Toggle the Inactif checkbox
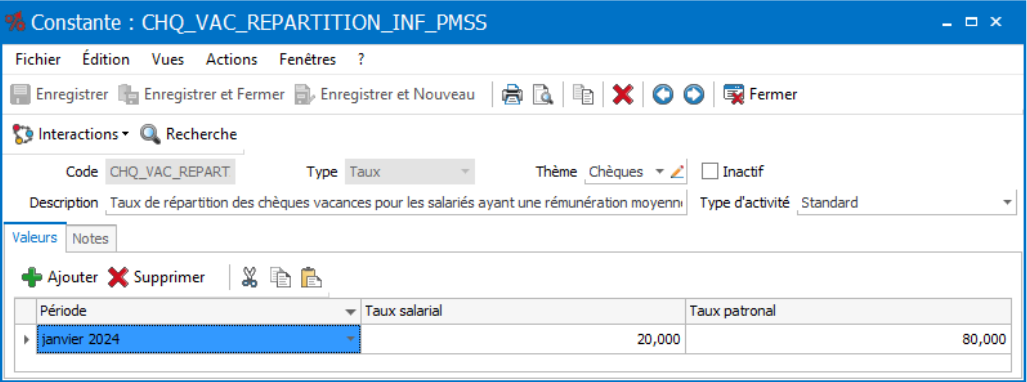This screenshot has width=1027, height=382. pos(710,172)
